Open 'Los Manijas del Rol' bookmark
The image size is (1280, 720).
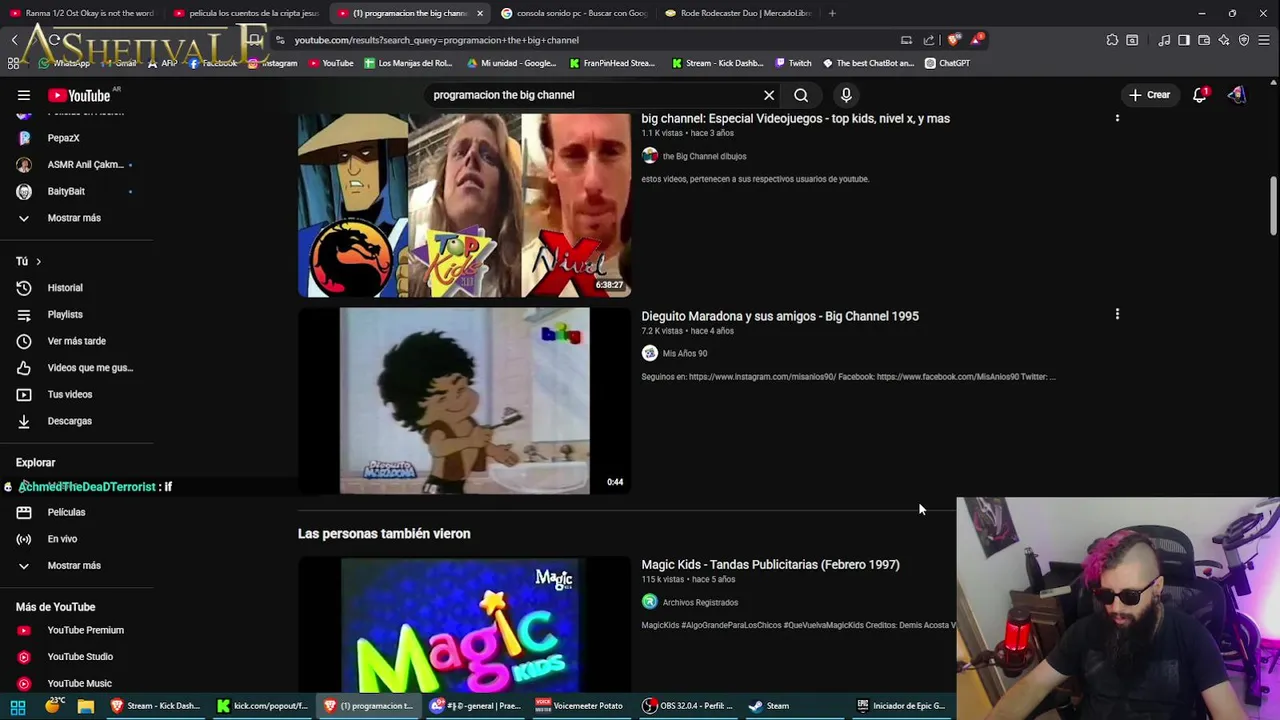point(408,63)
